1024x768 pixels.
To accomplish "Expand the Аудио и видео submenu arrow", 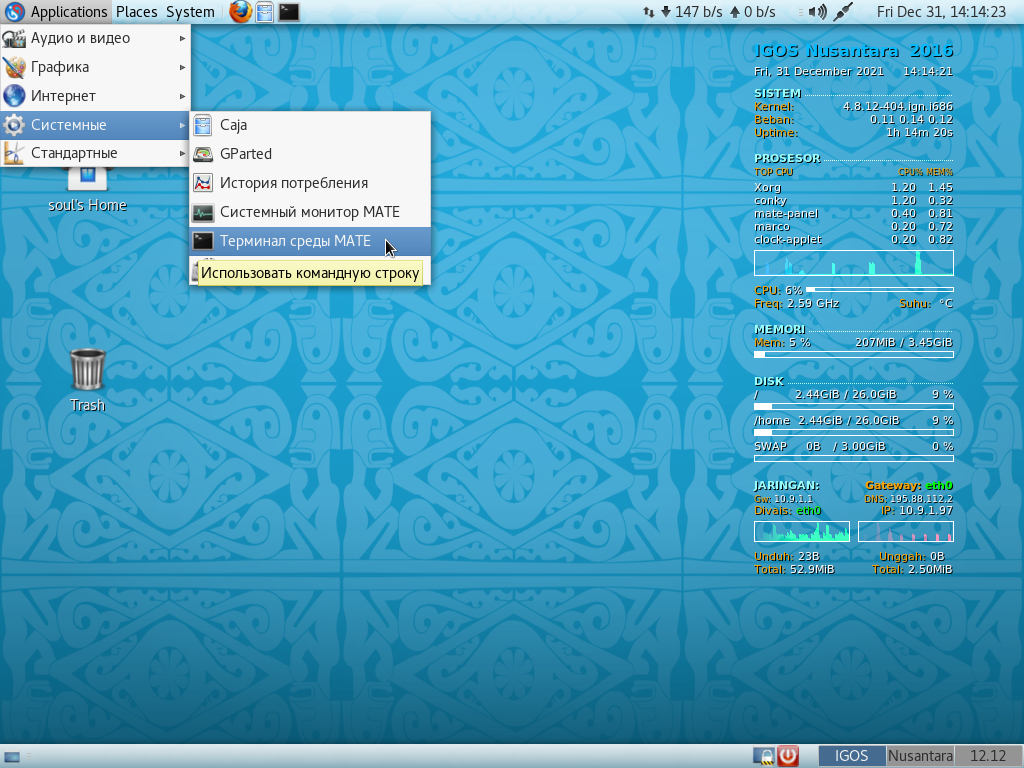I will pyautogui.click(x=182, y=39).
